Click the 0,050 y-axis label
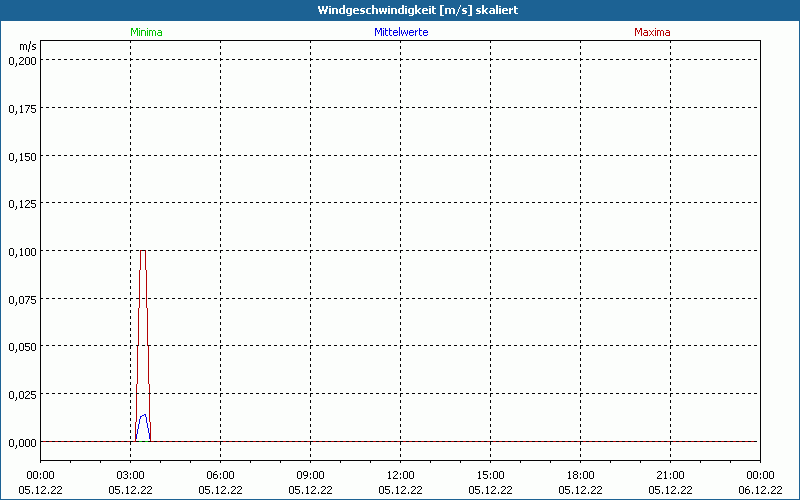Viewport: 800px width, 500px height. [22, 347]
